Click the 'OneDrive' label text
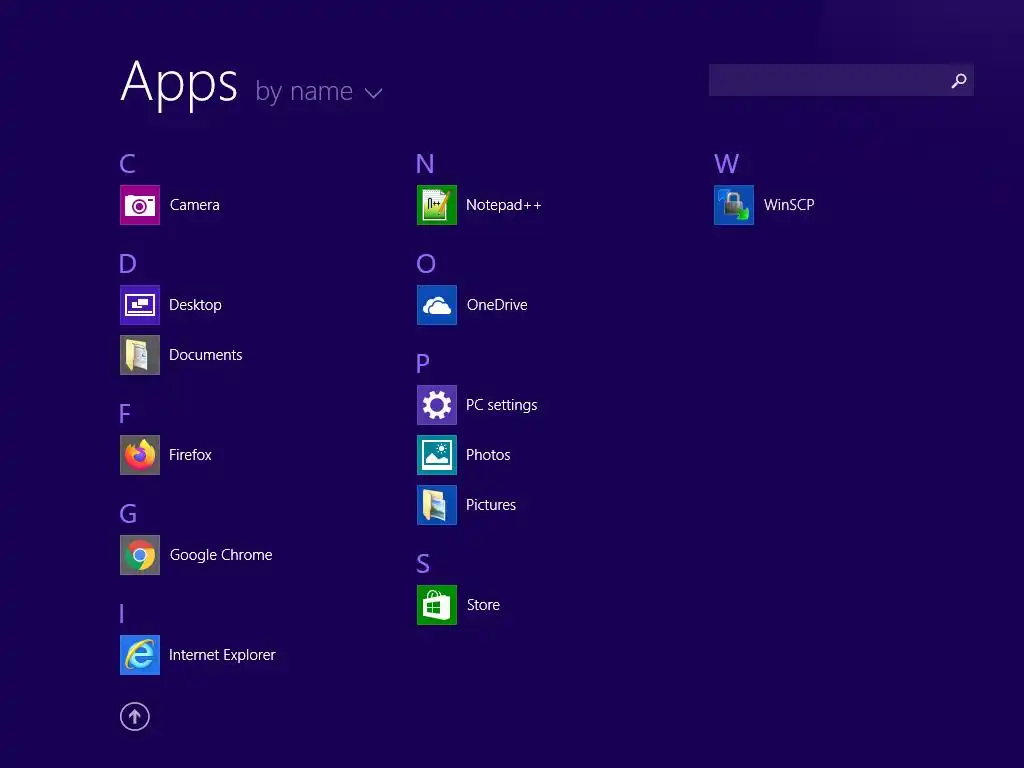This screenshot has width=1024, height=768. 497,305
